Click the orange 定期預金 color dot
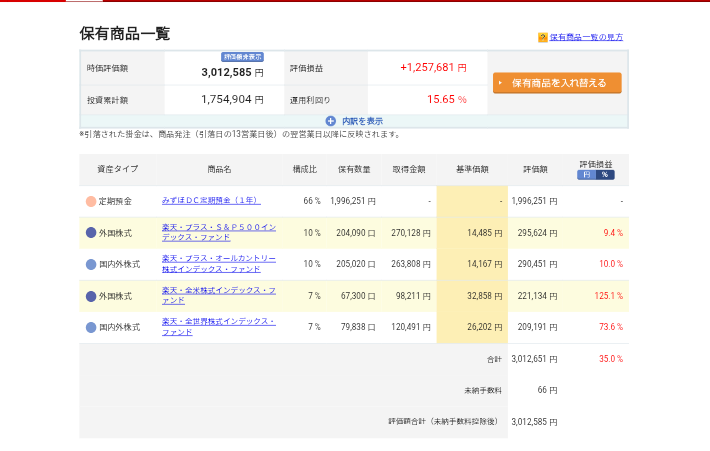Screen dimensions: 710x451 (x=91, y=201)
